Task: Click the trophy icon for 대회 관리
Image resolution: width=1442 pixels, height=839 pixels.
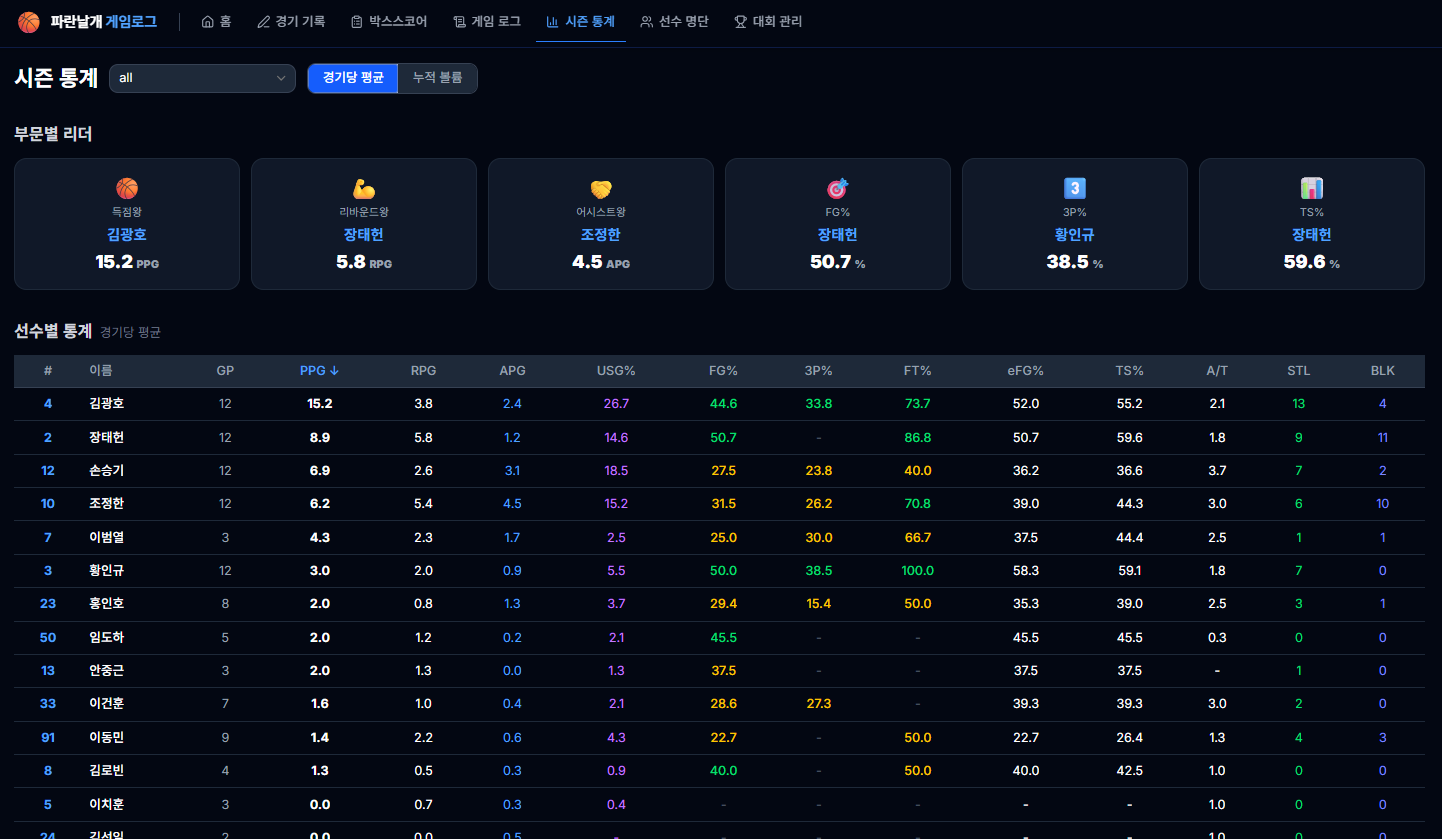Action: tap(740, 22)
